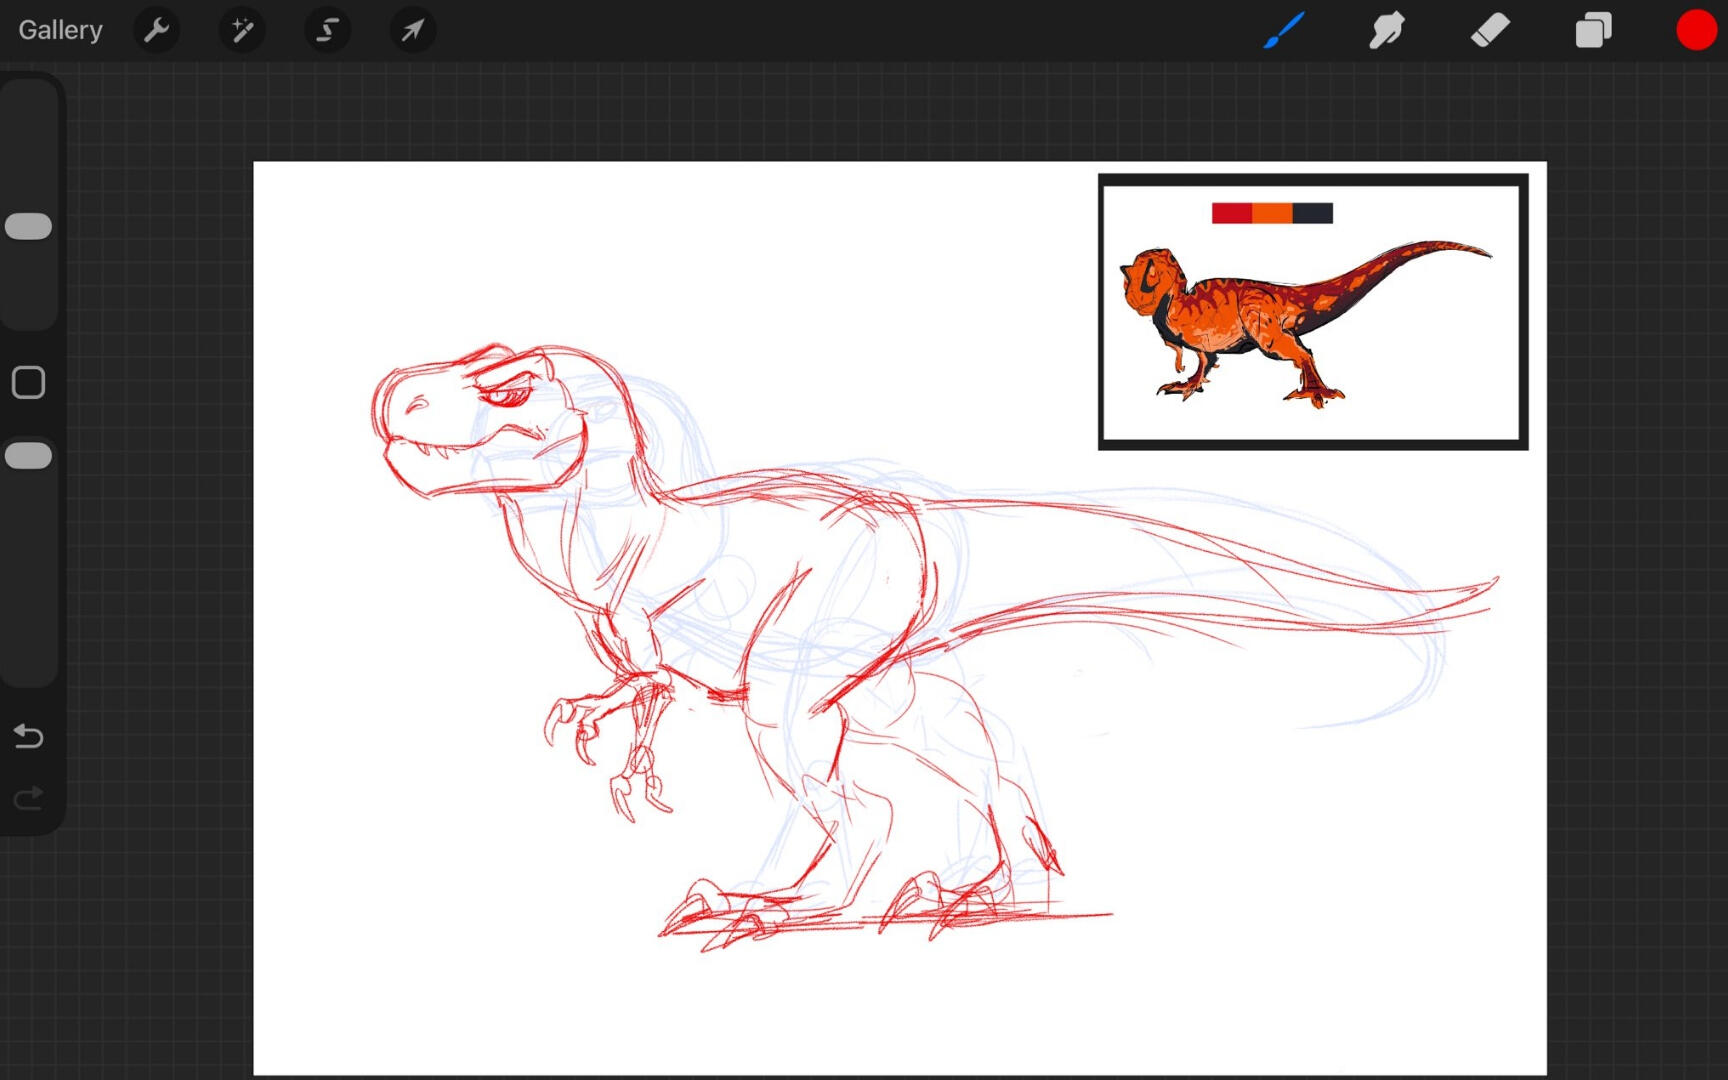Redo the undone stroke
Screen dimensions: 1728x1080
(x=29, y=797)
